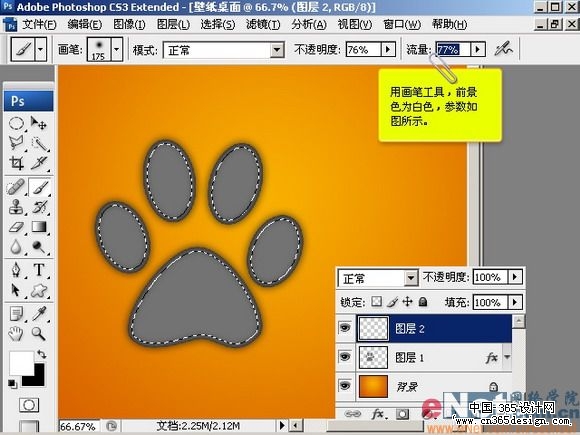This screenshot has width=580, height=435.
Task: Select the Pen tool
Action: pyautogui.click(x=16, y=270)
